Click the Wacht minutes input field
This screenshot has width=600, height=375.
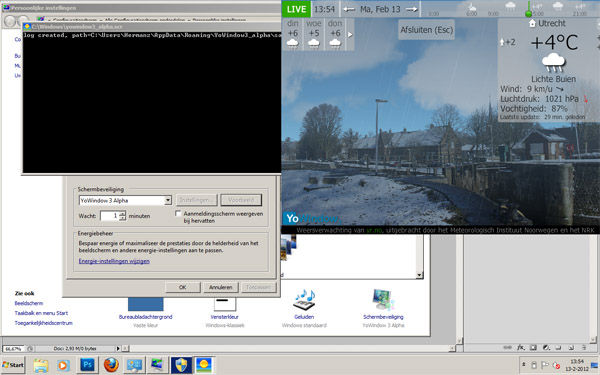[x=109, y=216]
